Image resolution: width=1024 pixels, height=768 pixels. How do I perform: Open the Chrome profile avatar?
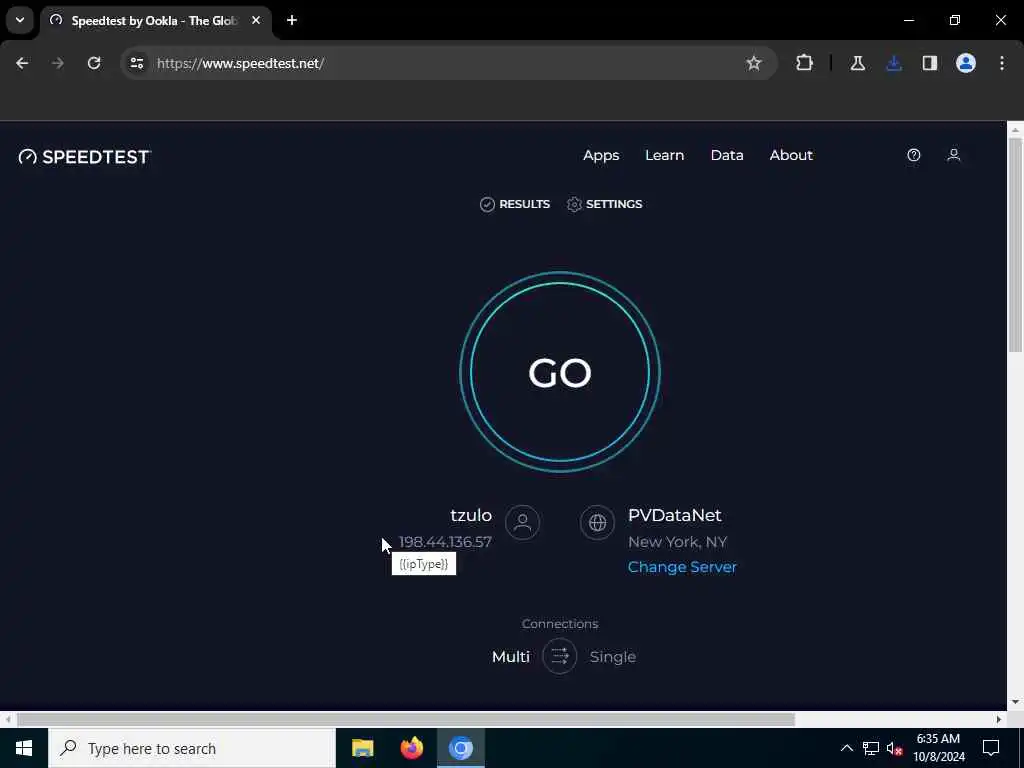[966, 63]
